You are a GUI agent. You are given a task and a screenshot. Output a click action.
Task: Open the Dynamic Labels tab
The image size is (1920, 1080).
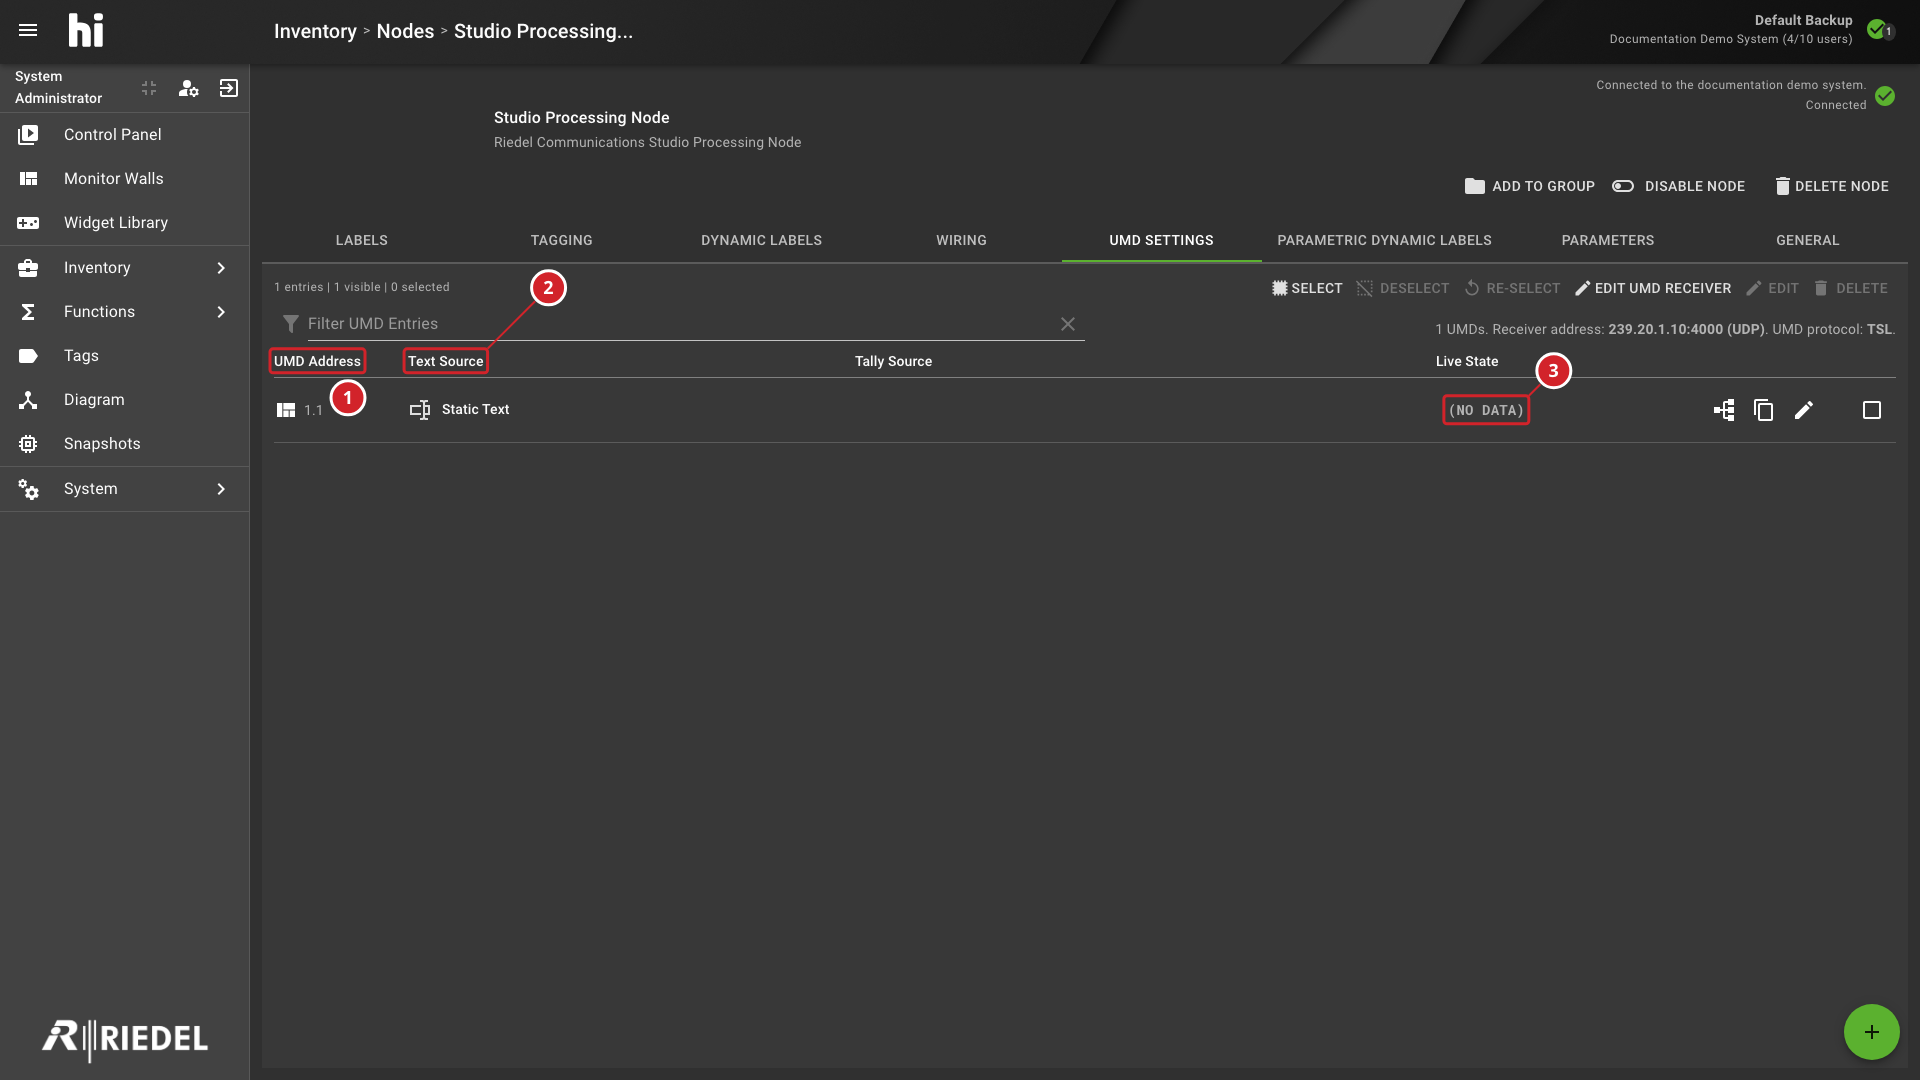click(x=762, y=240)
